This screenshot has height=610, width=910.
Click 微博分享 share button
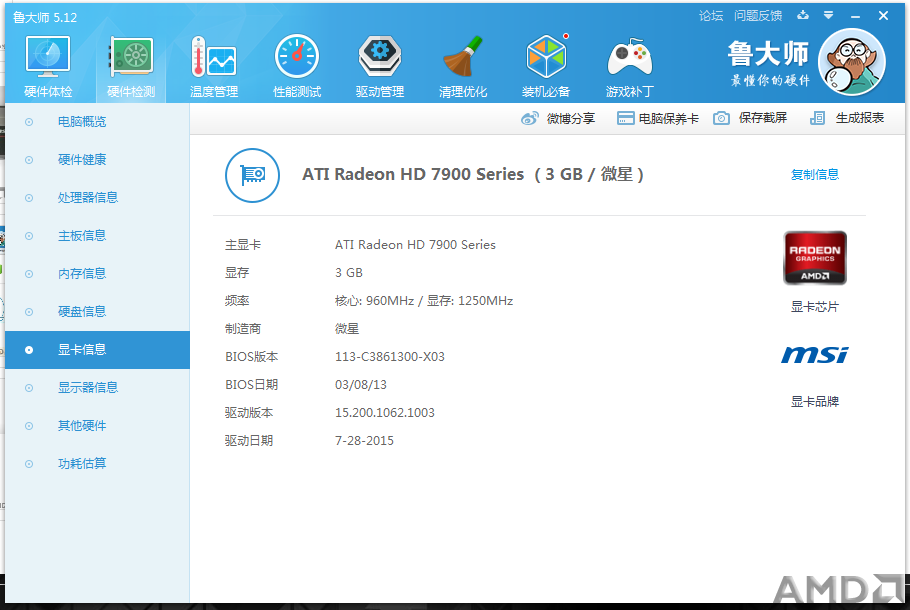click(558, 118)
